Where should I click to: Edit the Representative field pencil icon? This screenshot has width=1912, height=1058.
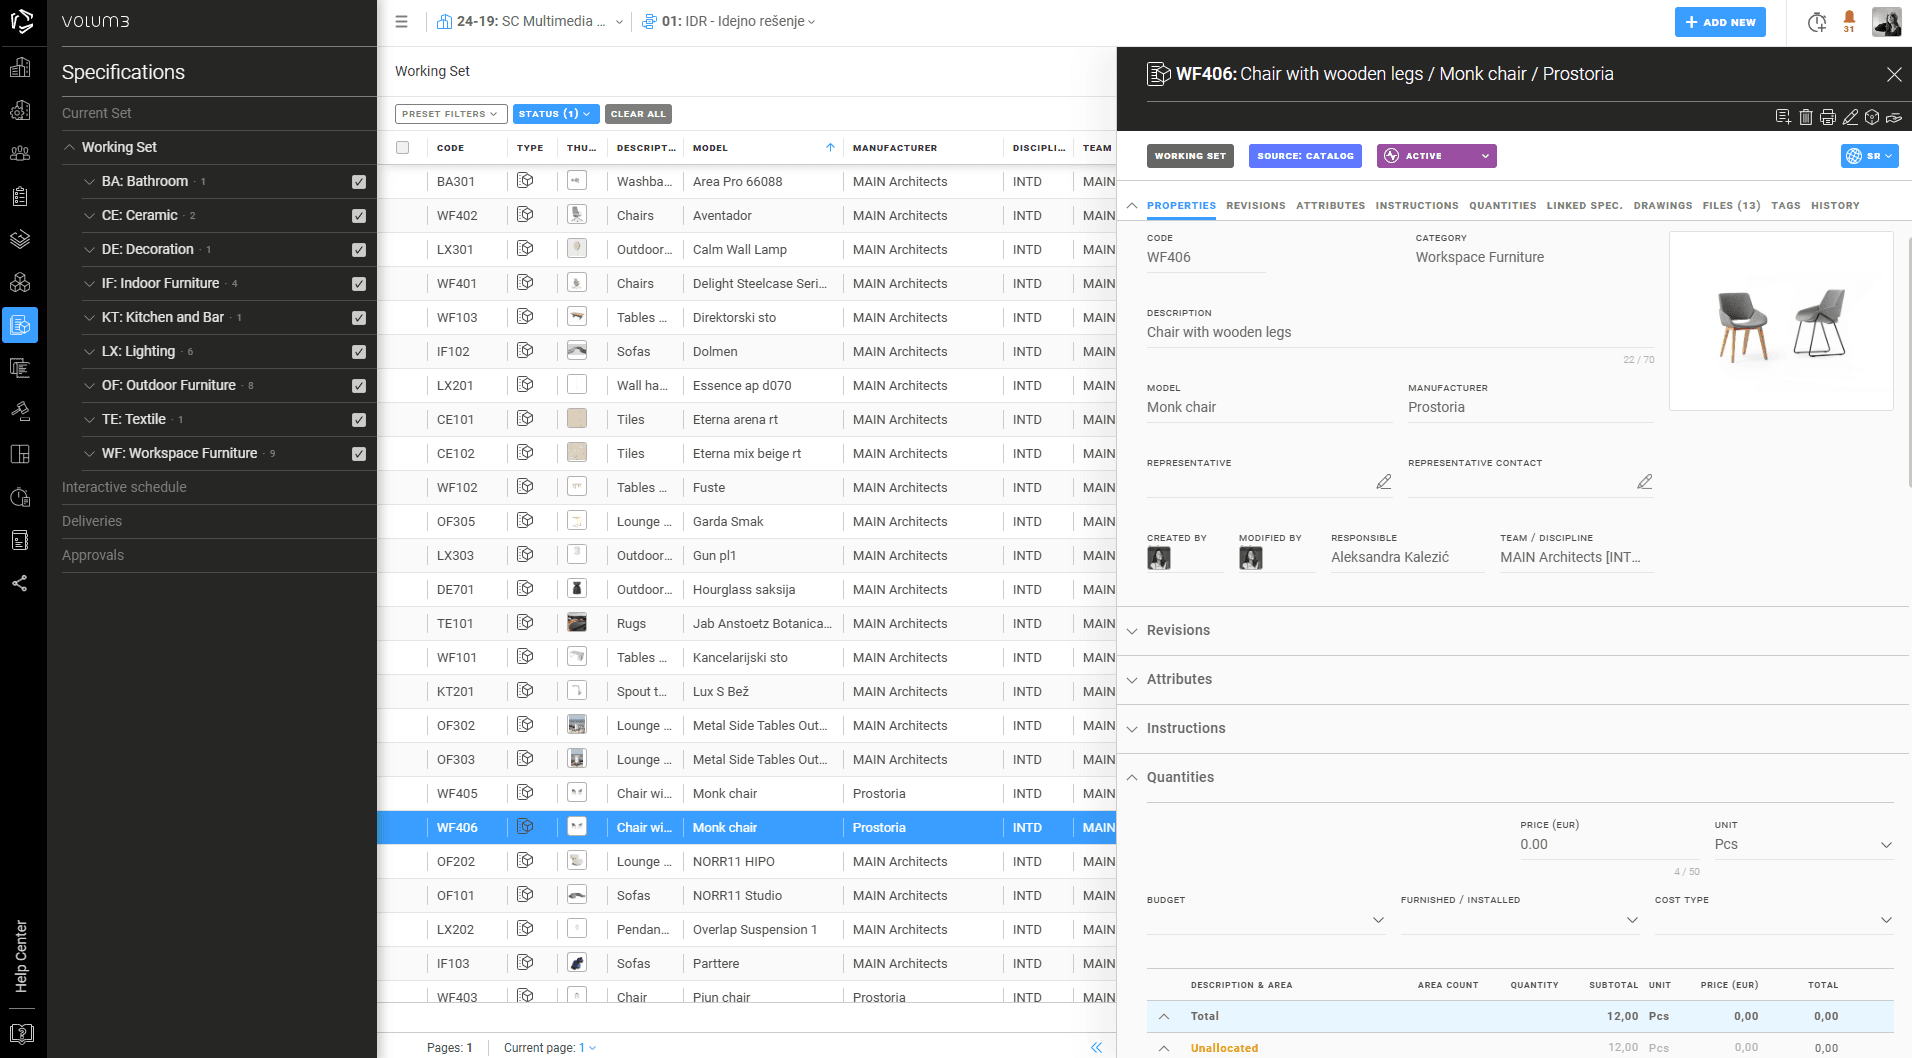point(1383,482)
